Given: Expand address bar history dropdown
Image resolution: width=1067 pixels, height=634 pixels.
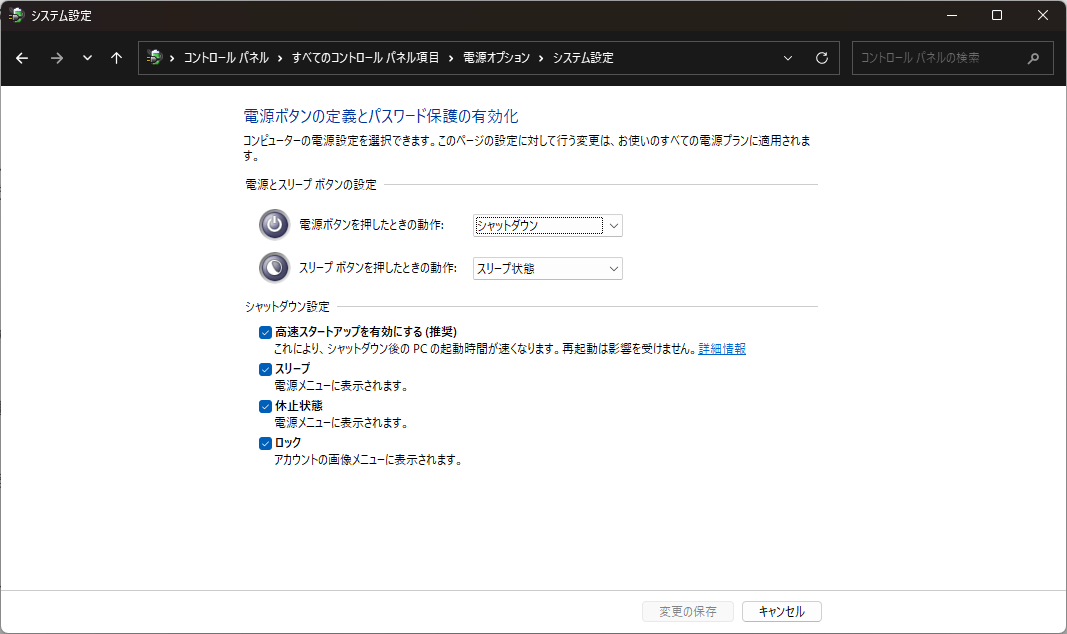Looking at the screenshot, I should click(x=788, y=58).
